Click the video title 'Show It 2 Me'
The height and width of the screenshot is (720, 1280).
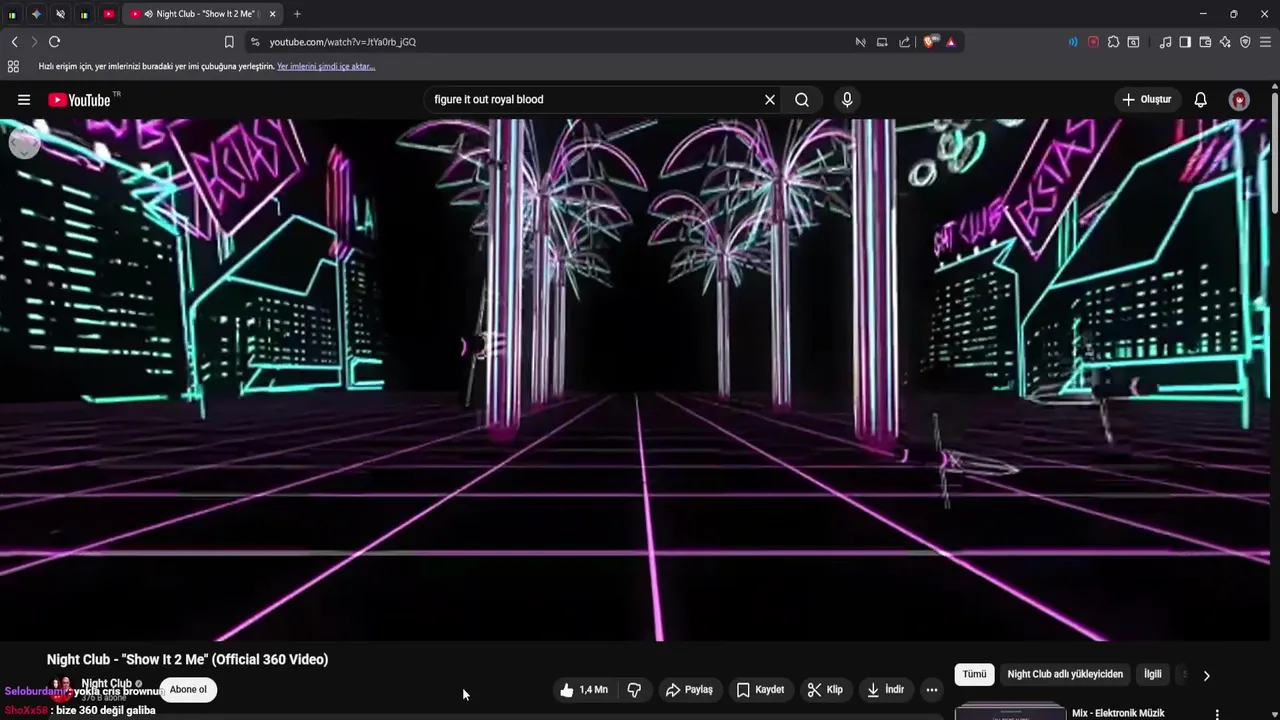point(187,660)
